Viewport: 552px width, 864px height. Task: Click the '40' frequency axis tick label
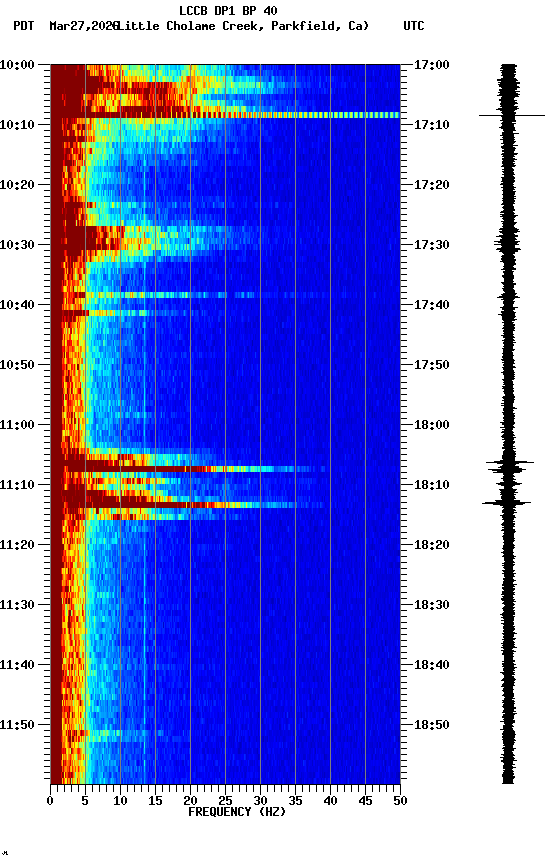(330, 801)
